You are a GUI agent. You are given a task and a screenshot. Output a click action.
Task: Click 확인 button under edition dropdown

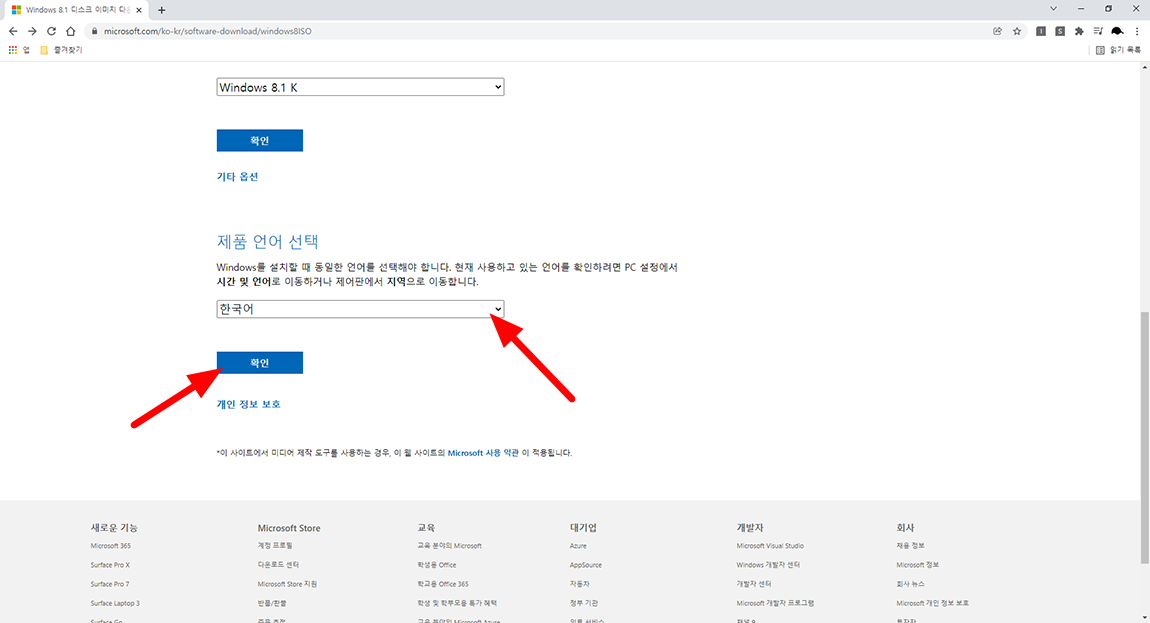click(x=260, y=140)
